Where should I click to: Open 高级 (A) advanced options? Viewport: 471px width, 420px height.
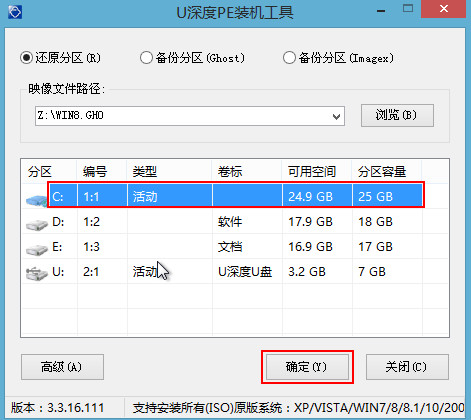[x=62, y=367]
